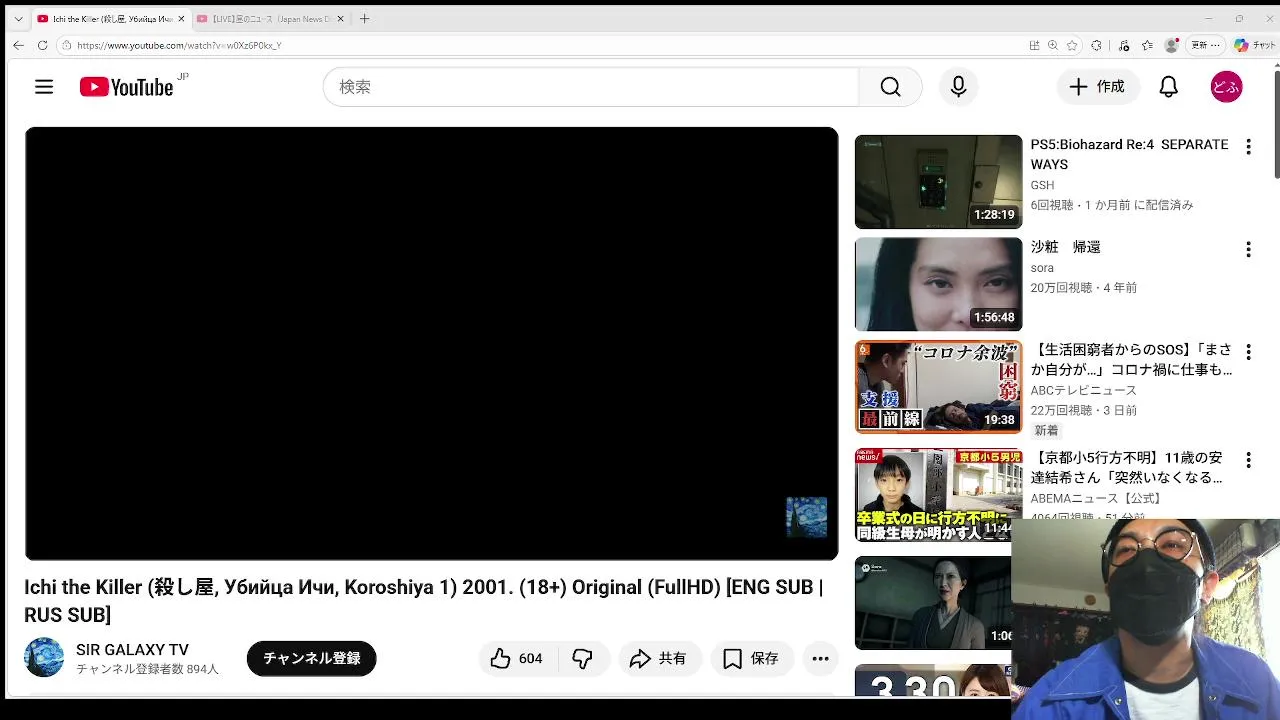Open browser profile avatar in toolbar
Screen dimensions: 1280x720
1171,45
